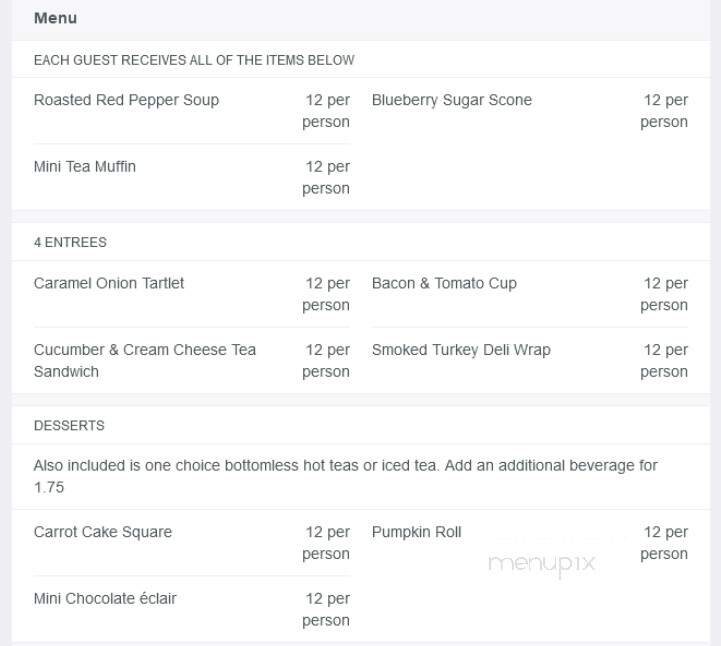
Task: Click the price next to Smoked Turkey Deli Wrap
Action: [664, 361]
